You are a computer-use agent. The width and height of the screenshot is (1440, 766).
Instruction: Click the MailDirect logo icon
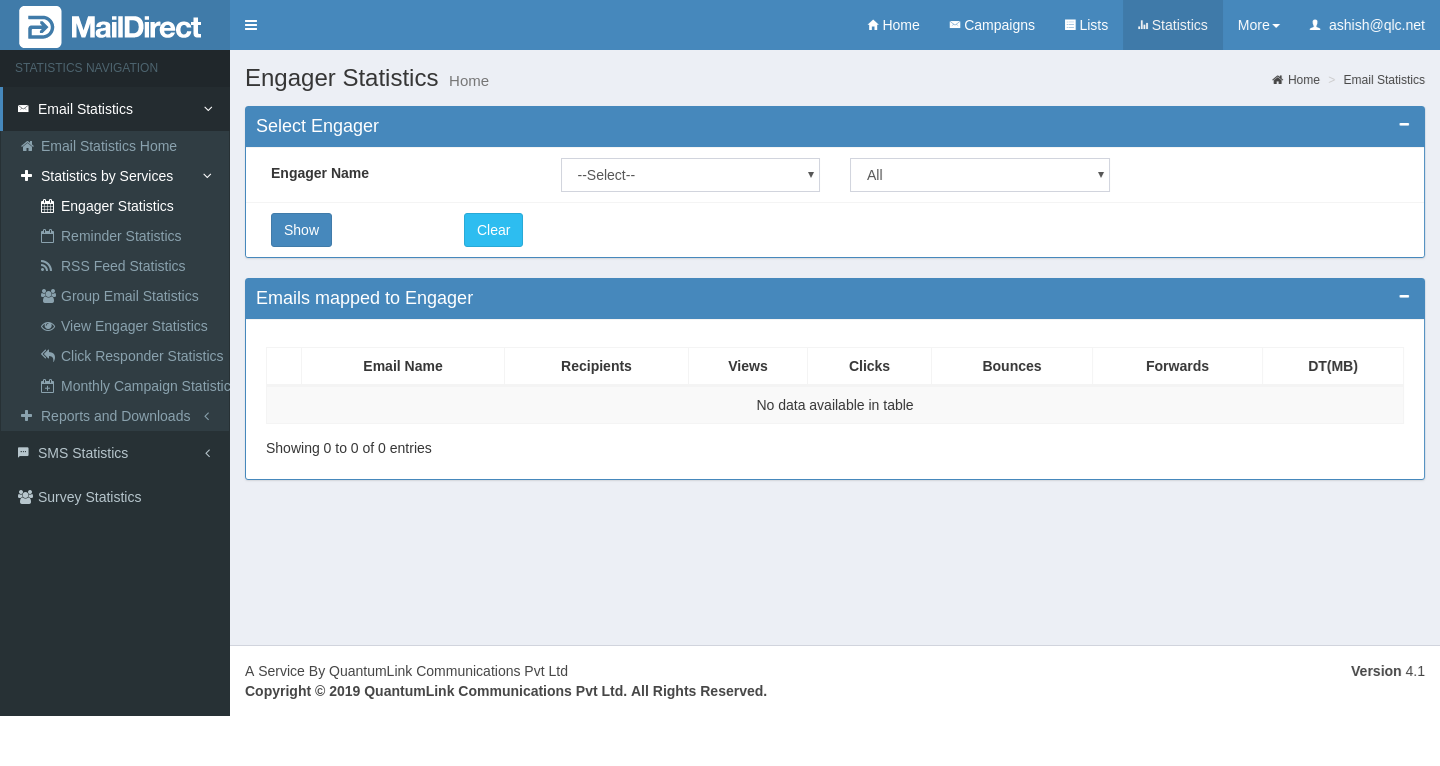(40, 27)
